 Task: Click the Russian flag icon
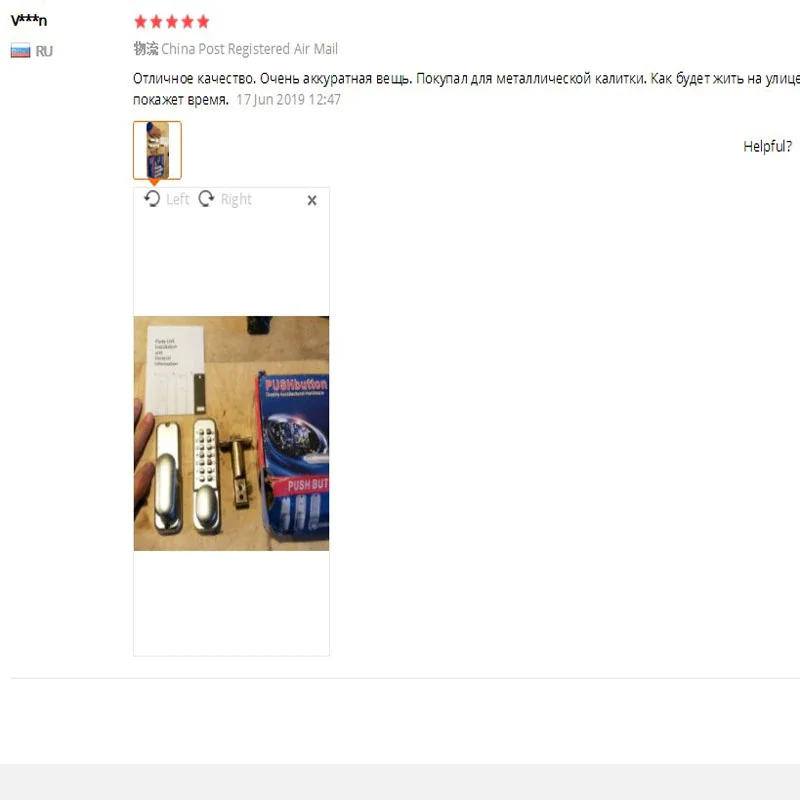(x=20, y=51)
